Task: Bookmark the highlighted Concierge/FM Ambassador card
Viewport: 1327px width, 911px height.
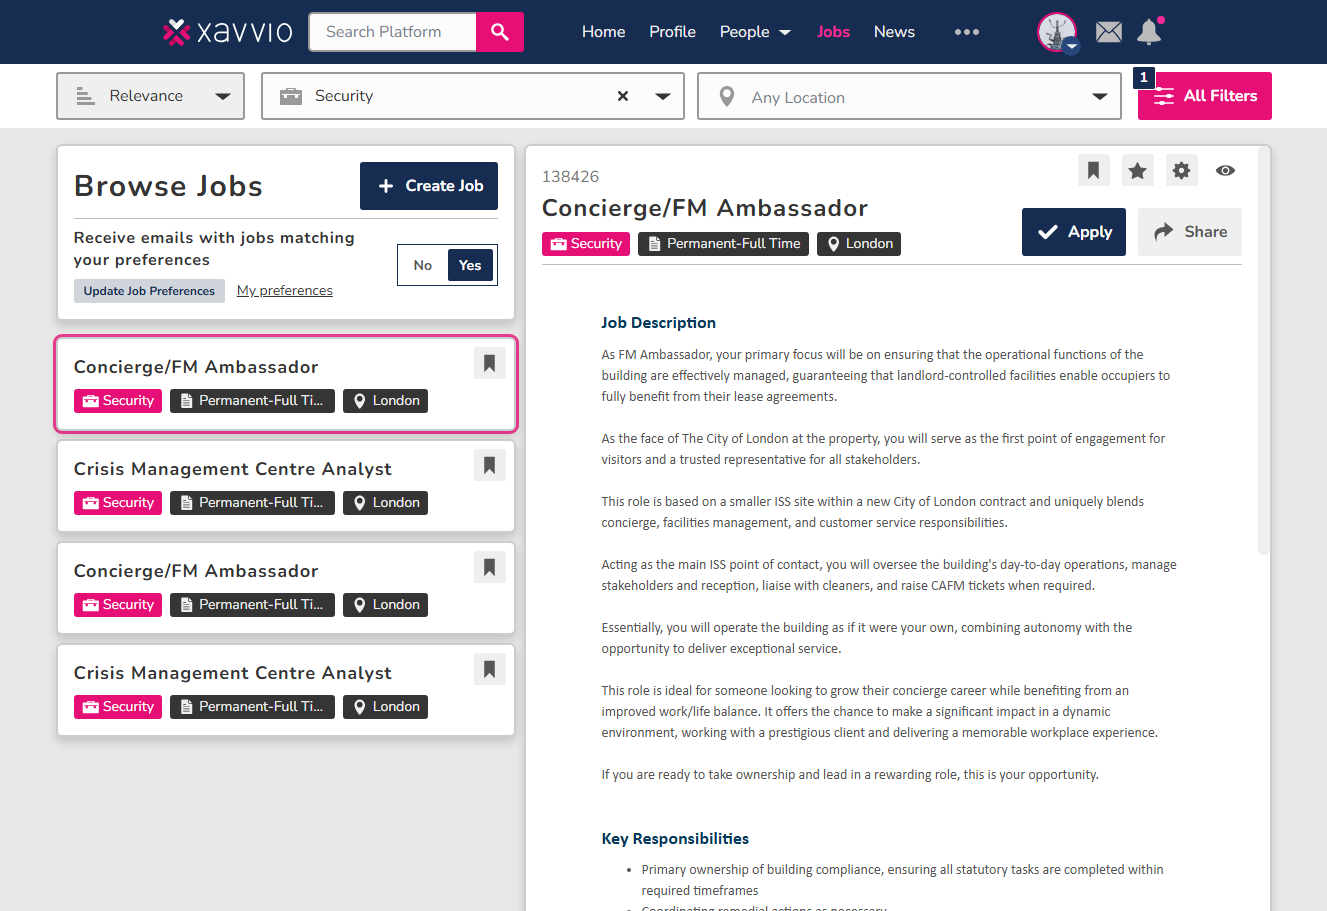Action: pos(490,363)
